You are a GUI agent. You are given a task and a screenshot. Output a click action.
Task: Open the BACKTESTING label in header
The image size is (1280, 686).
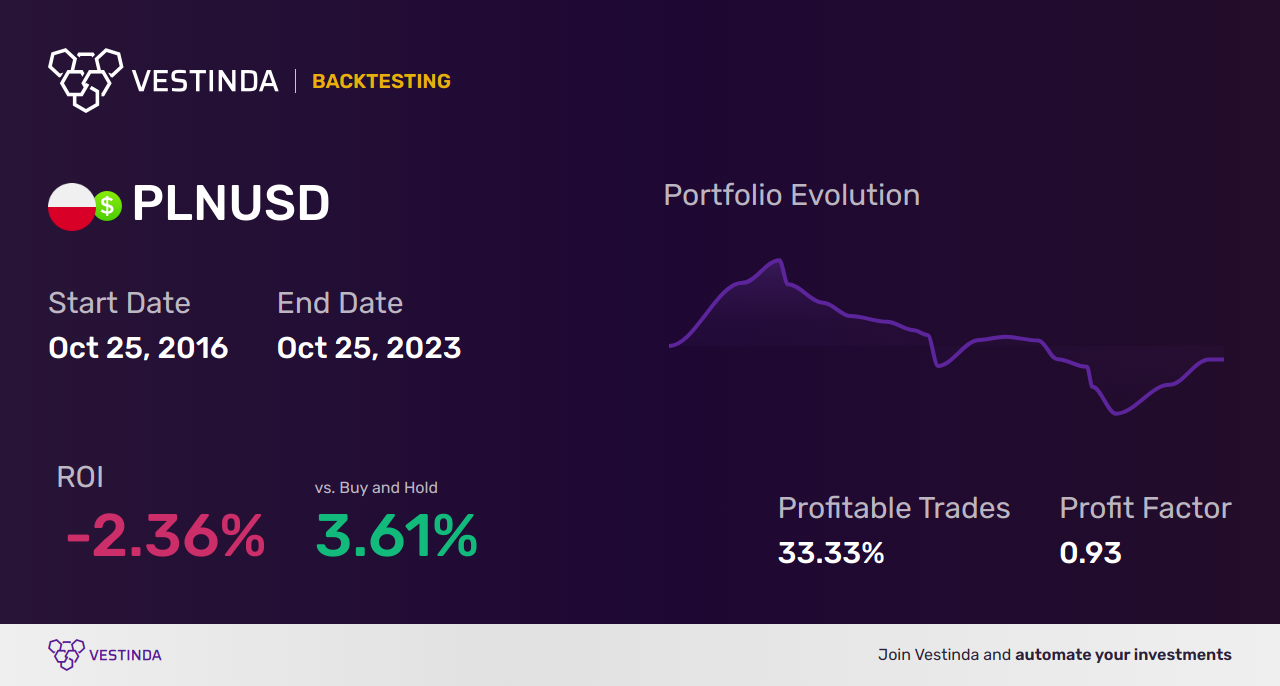point(381,81)
